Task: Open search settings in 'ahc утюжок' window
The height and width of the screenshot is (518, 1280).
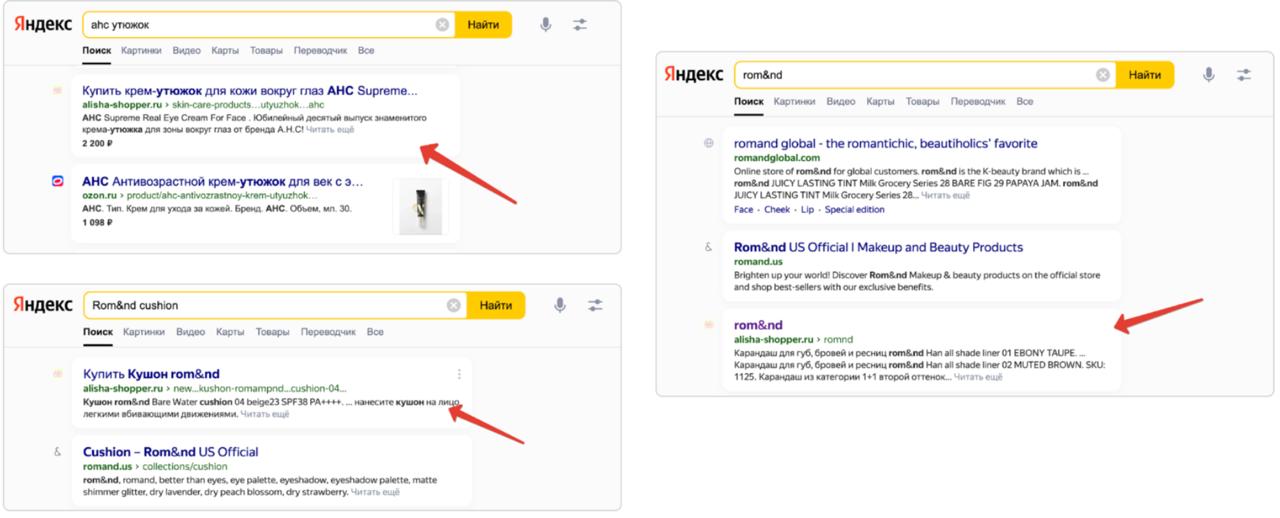Action: click(x=580, y=24)
